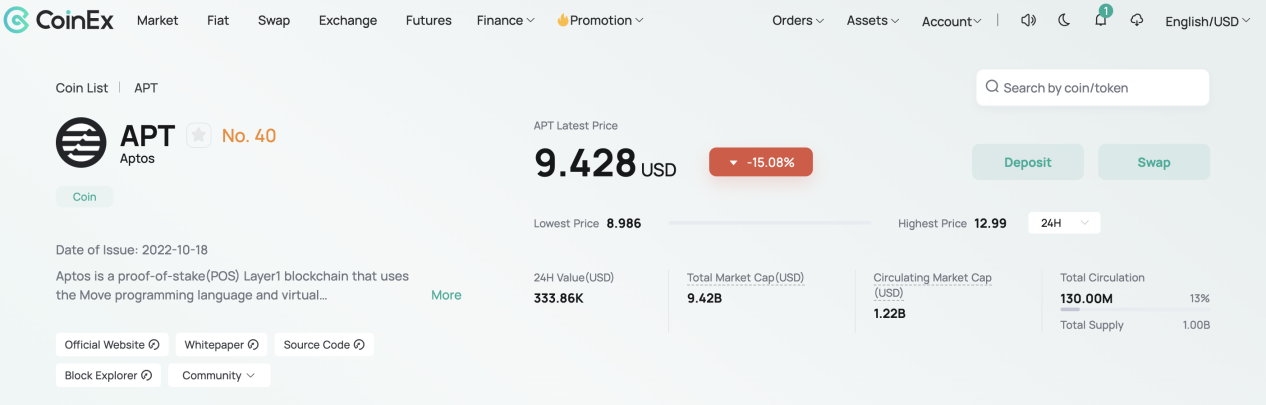The height and width of the screenshot is (405, 1266).
Task: Add APT to favorites star
Action: [199, 135]
